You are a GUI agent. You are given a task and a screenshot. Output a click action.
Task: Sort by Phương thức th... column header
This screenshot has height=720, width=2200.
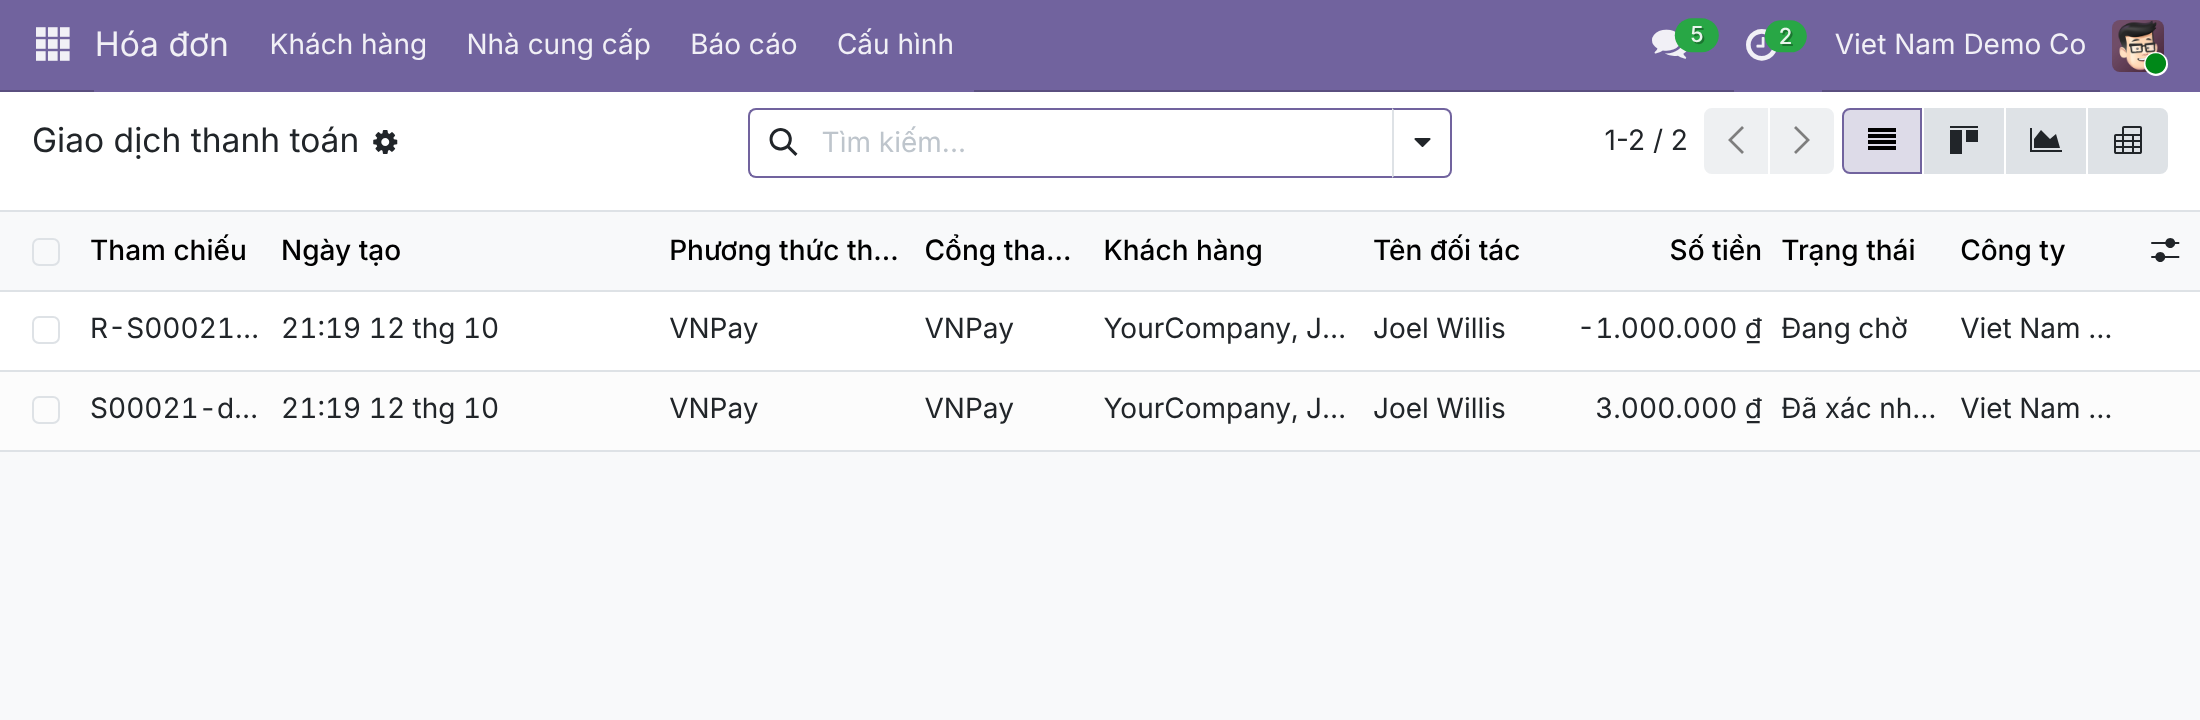pos(783,250)
